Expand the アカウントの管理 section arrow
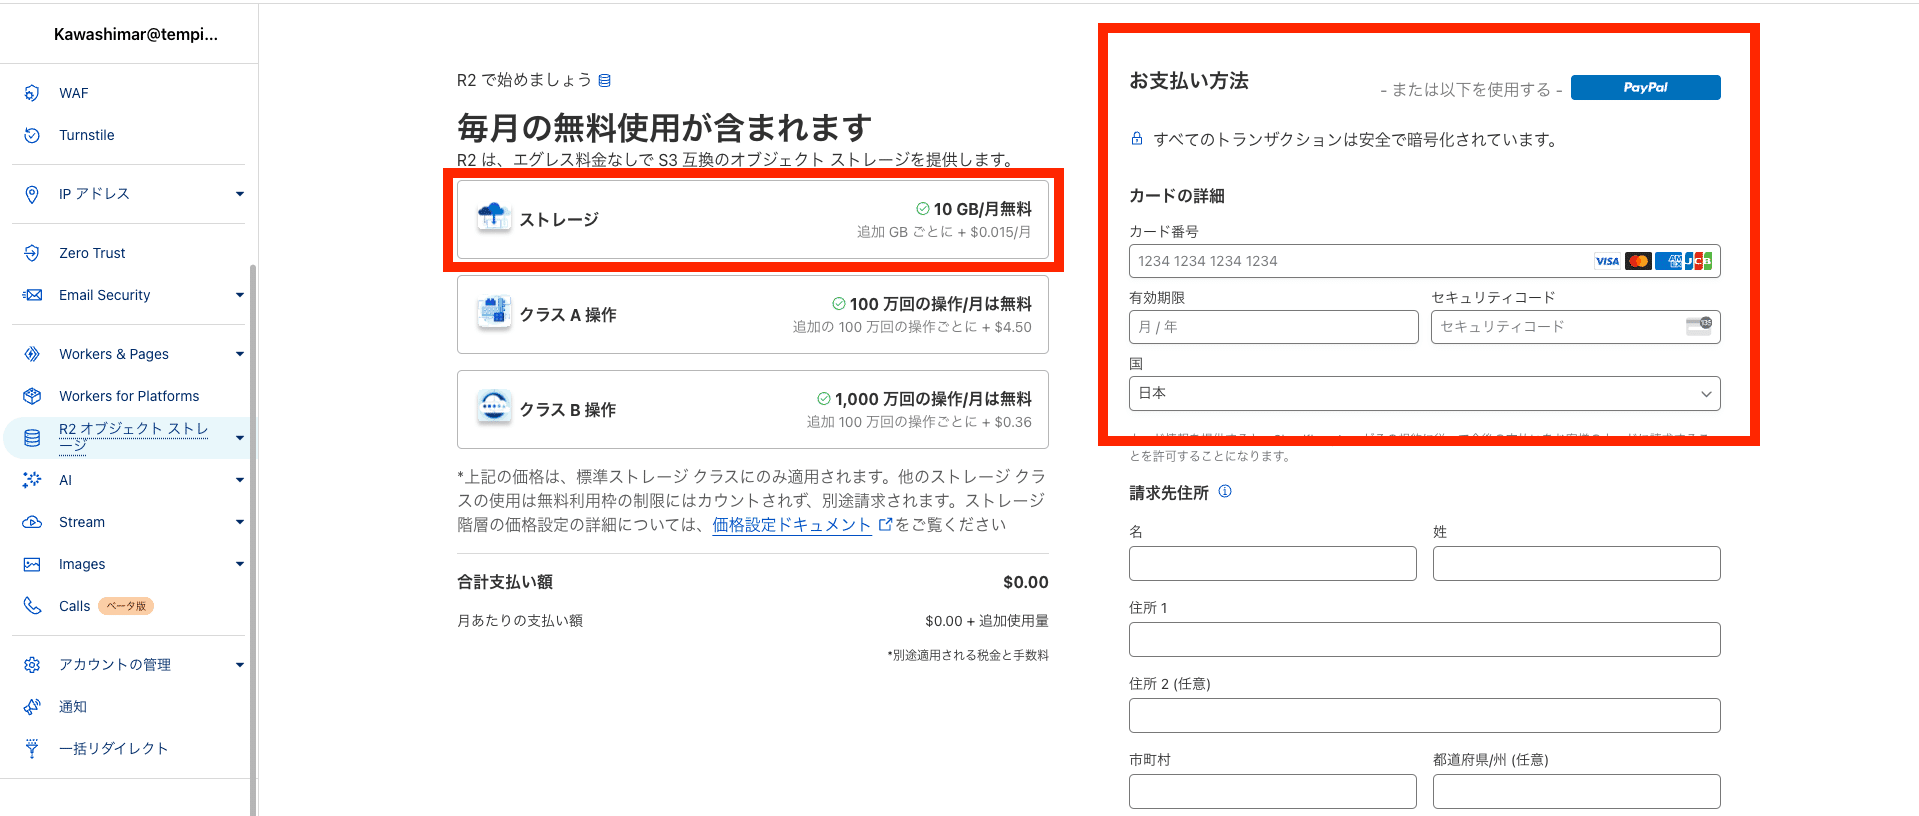Image resolution: width=1919 pixels, height=816 pixels. [239, 665]
